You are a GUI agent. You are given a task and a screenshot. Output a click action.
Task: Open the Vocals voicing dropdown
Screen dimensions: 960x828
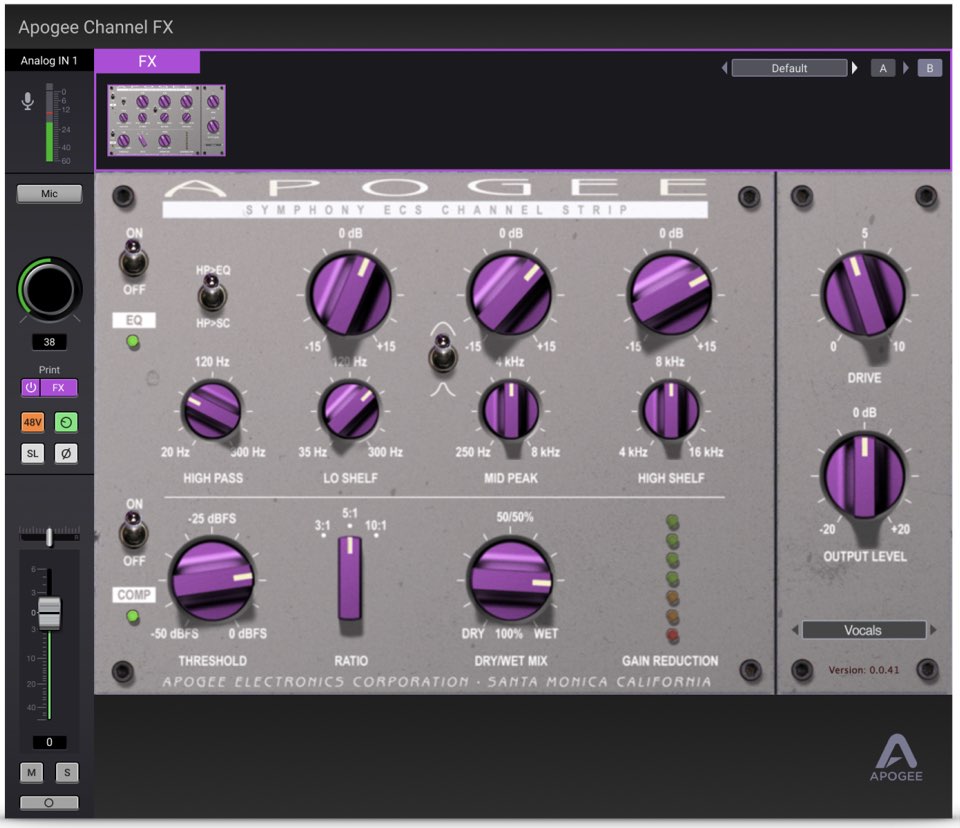pyautogui.click(x=863, y=630)
